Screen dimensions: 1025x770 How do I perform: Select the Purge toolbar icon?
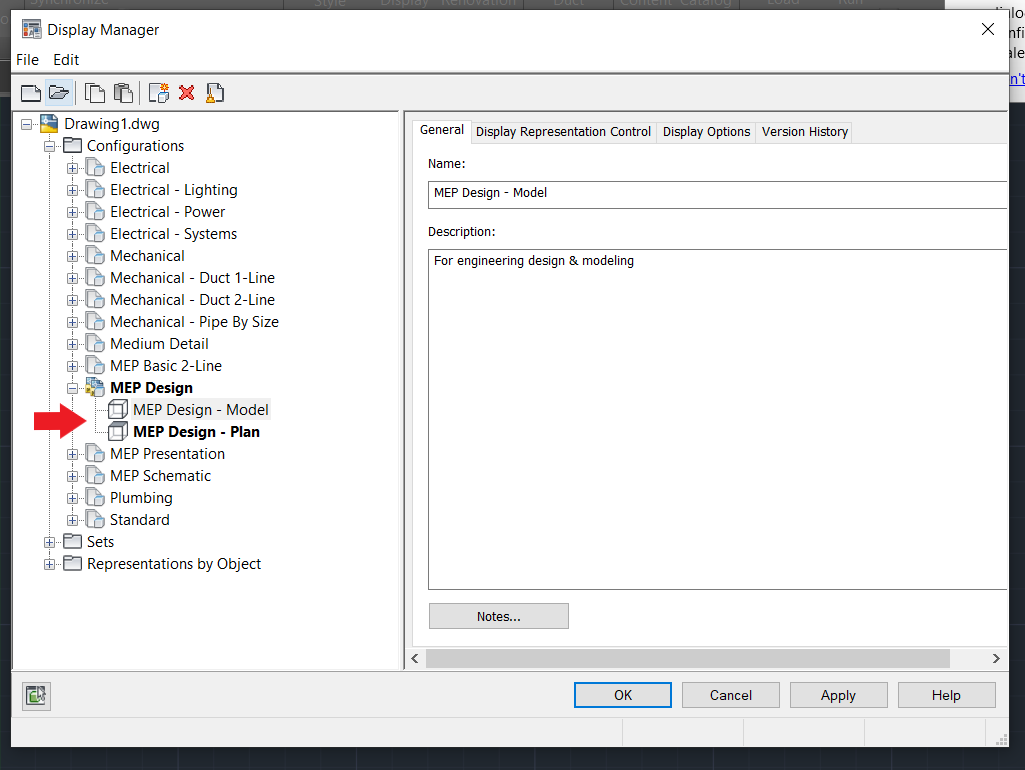click(x=214, y=92)
